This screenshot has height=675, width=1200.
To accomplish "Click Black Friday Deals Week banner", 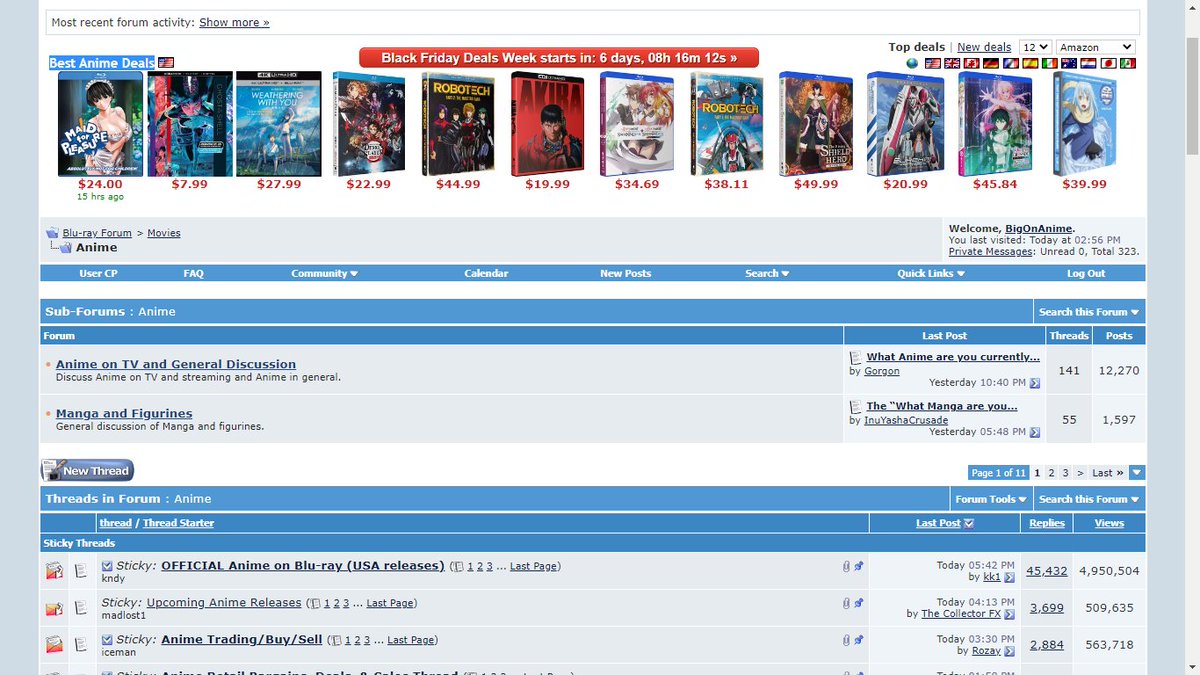I will click(x=559, y=58).
